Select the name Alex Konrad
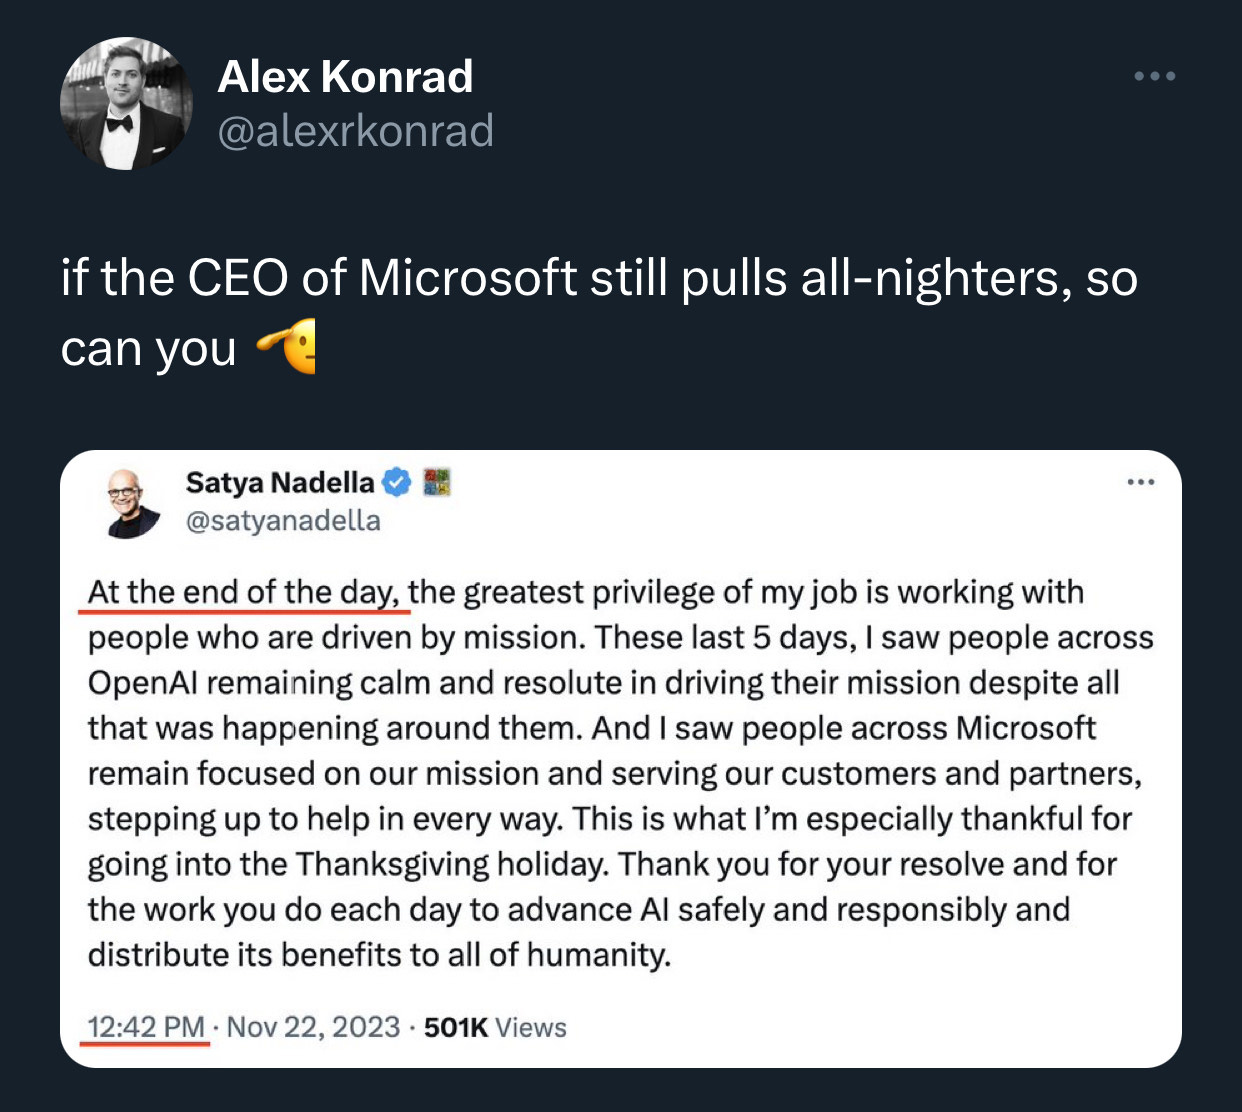Screen dimensions: 1242x1112 coord(346,76)
